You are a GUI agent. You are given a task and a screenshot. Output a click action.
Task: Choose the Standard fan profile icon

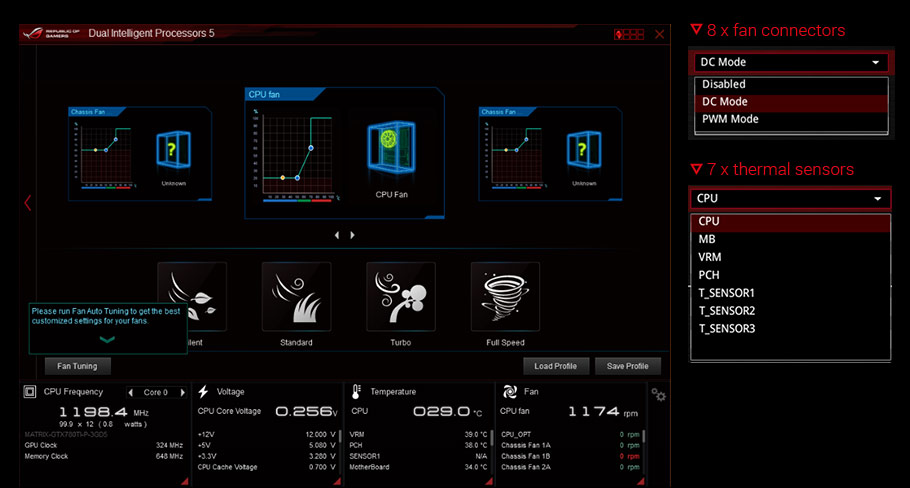[x=296, y=297]
